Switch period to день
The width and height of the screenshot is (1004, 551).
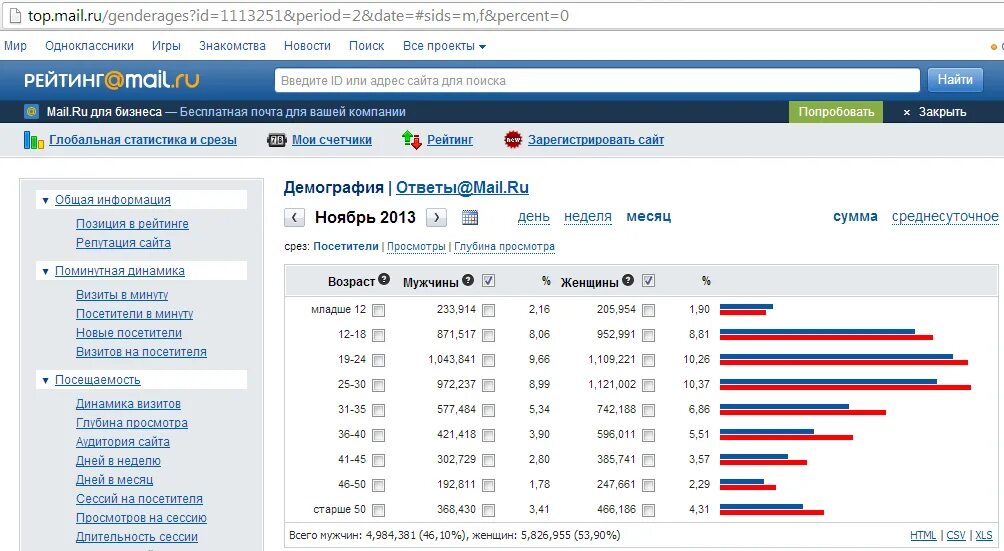coord(533,217)
